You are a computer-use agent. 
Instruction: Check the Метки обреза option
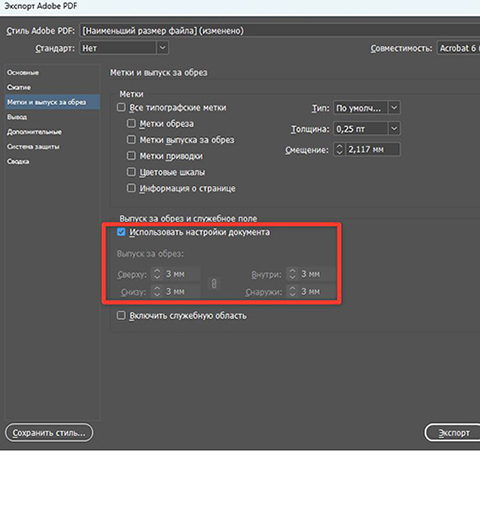point(131,123)
